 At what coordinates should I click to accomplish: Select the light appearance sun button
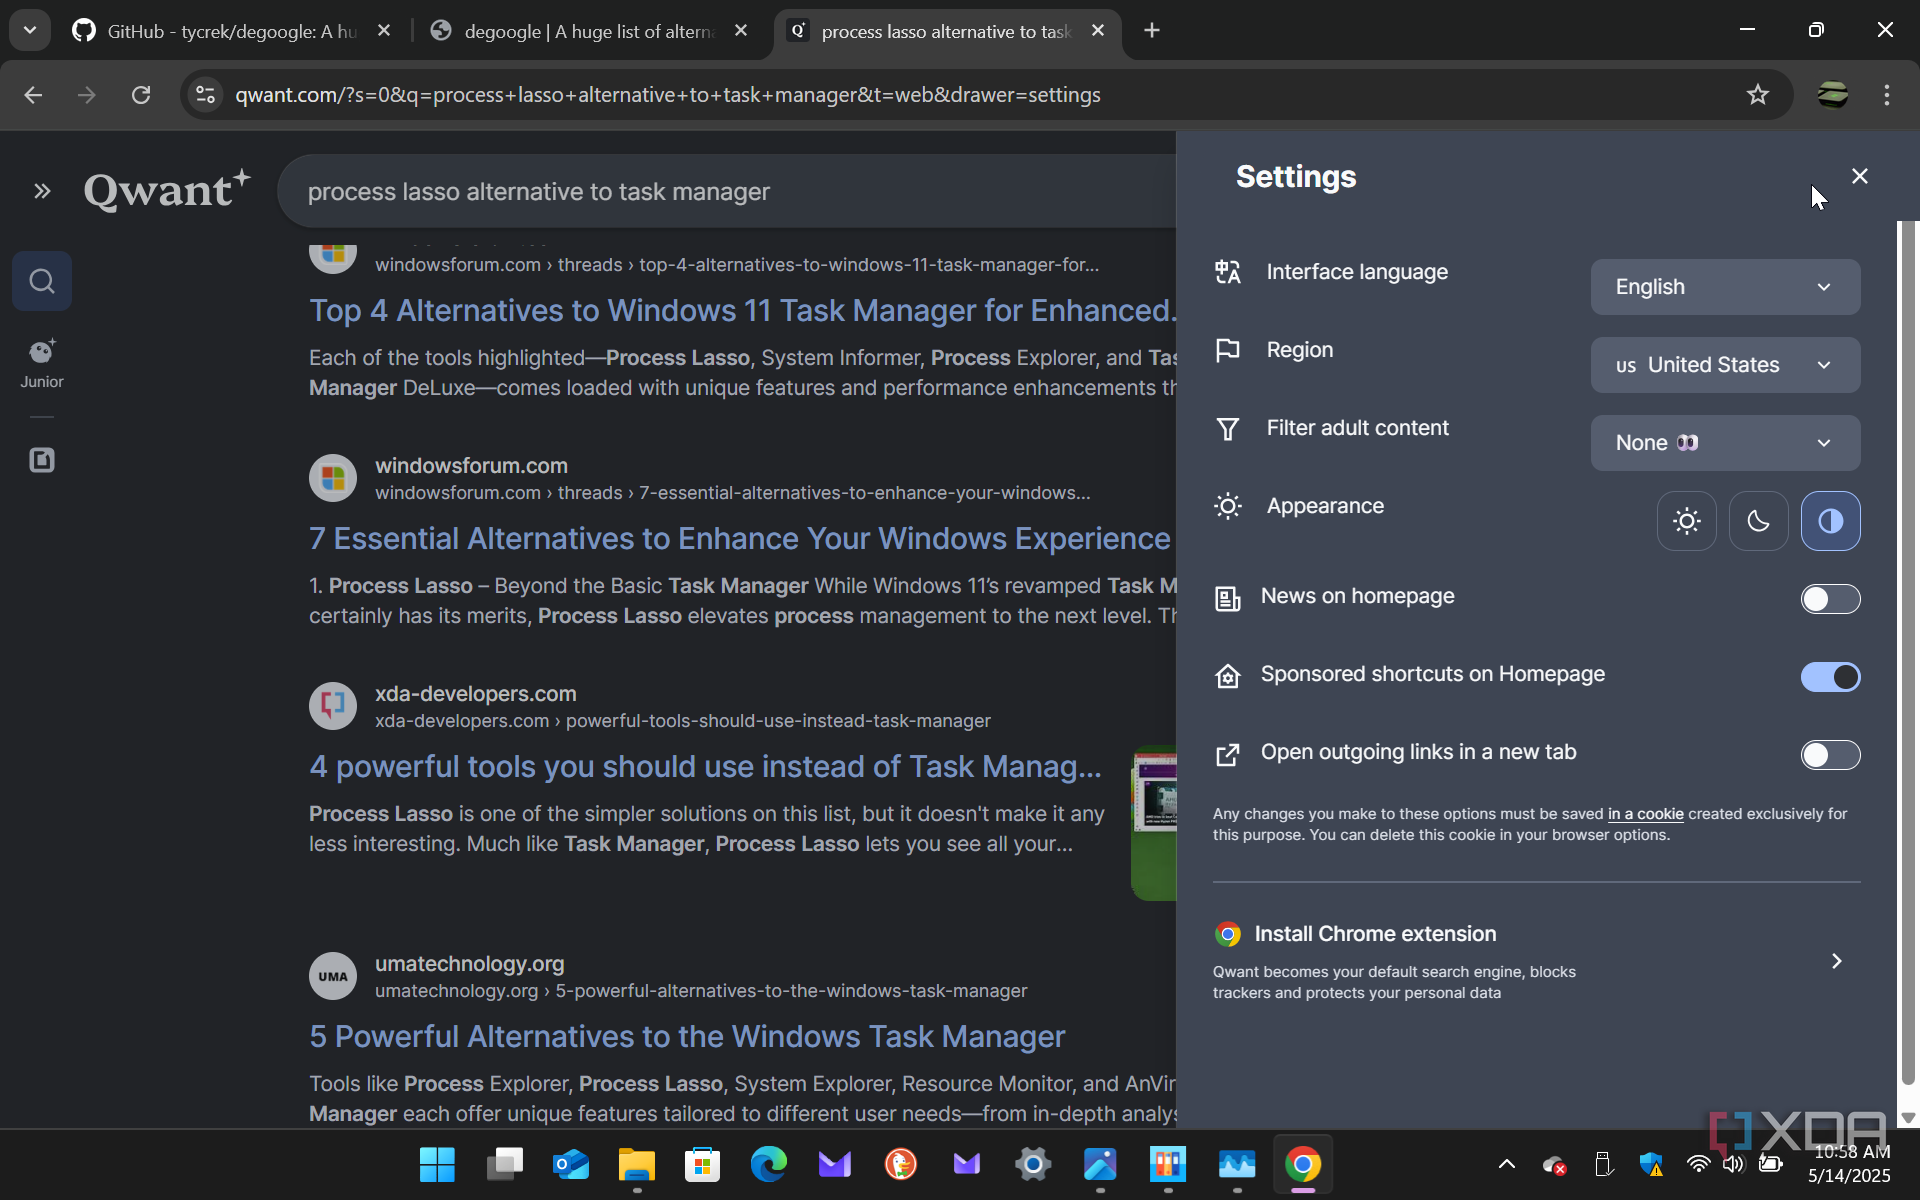pos(1686,521)
